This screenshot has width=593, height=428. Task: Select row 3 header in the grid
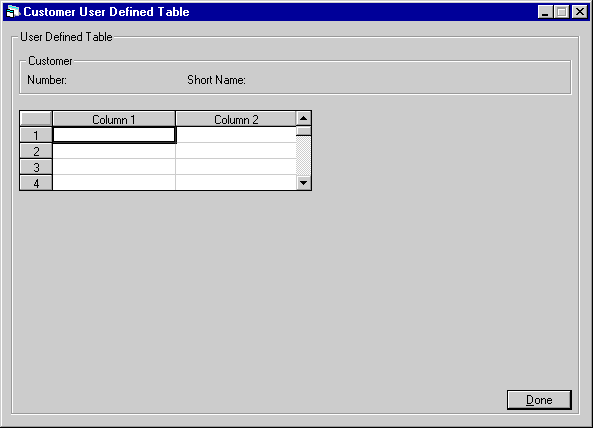[x=36, y=167]
